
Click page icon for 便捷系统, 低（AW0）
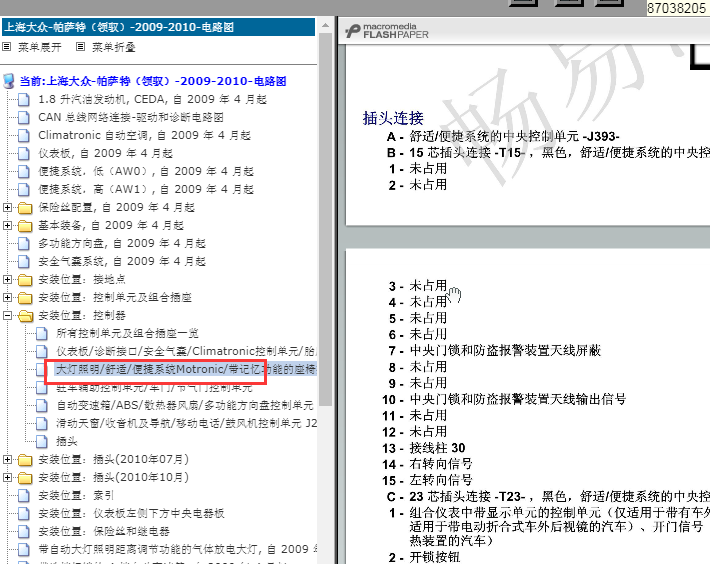pos(24,172)
